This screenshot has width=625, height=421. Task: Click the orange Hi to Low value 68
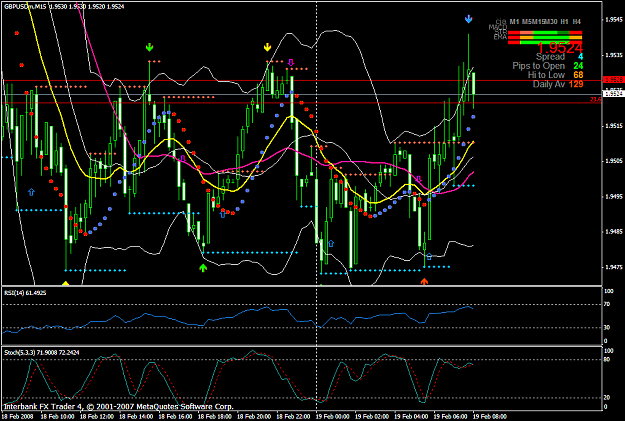pos(578,75)
